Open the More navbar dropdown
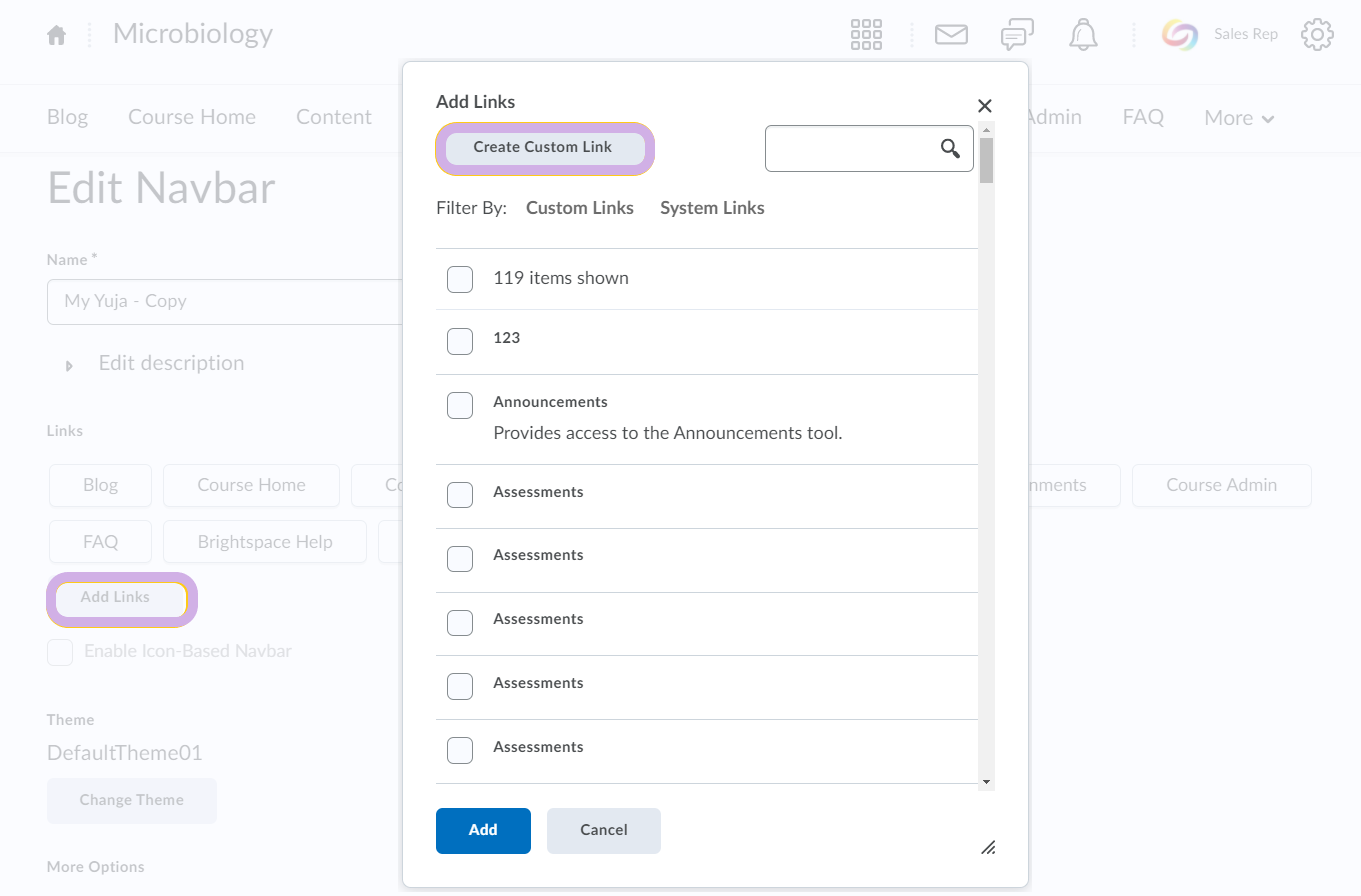Viewport: 1361px width, 896px height. (x=1239, y=118)
